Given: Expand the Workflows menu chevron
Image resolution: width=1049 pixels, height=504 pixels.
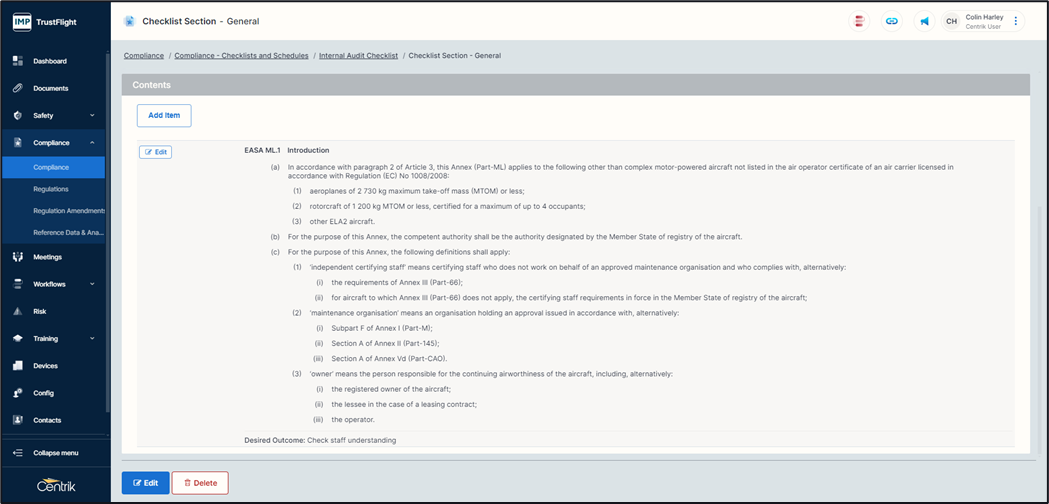Looking at the screenshot, I should tap(92, 284).
